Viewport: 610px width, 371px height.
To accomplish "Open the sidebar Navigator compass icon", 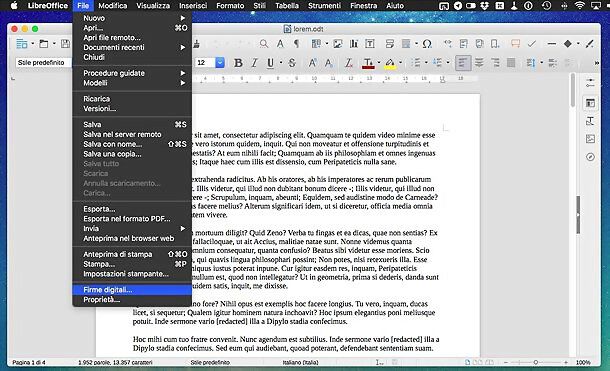I will [590, 157].
